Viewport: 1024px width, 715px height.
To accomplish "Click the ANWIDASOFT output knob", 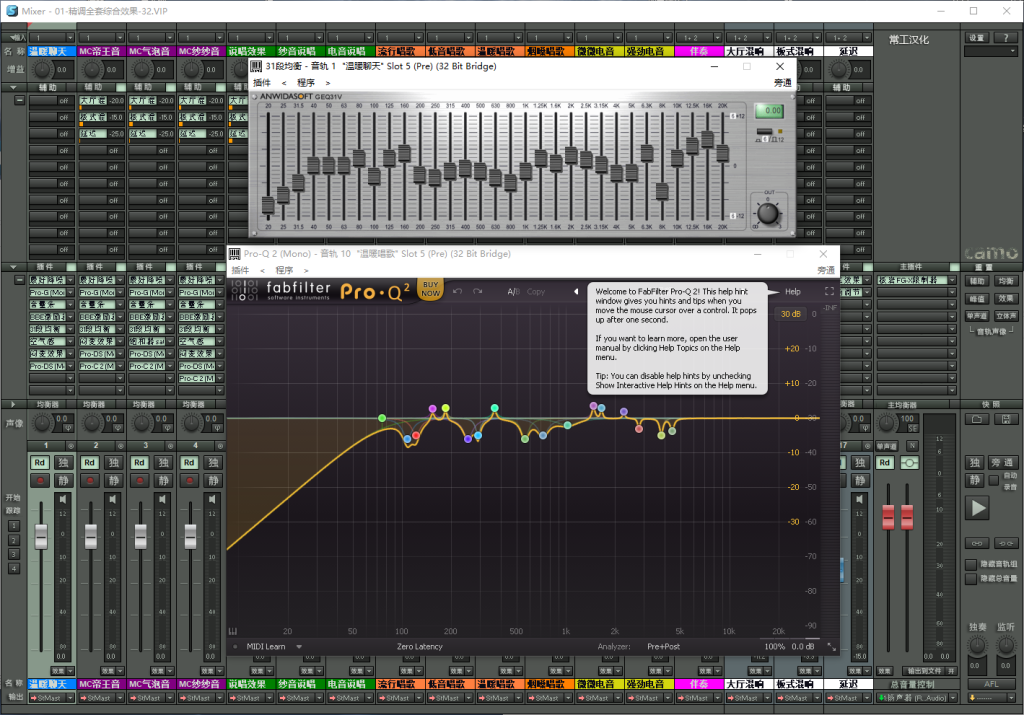I will (767, 214).
